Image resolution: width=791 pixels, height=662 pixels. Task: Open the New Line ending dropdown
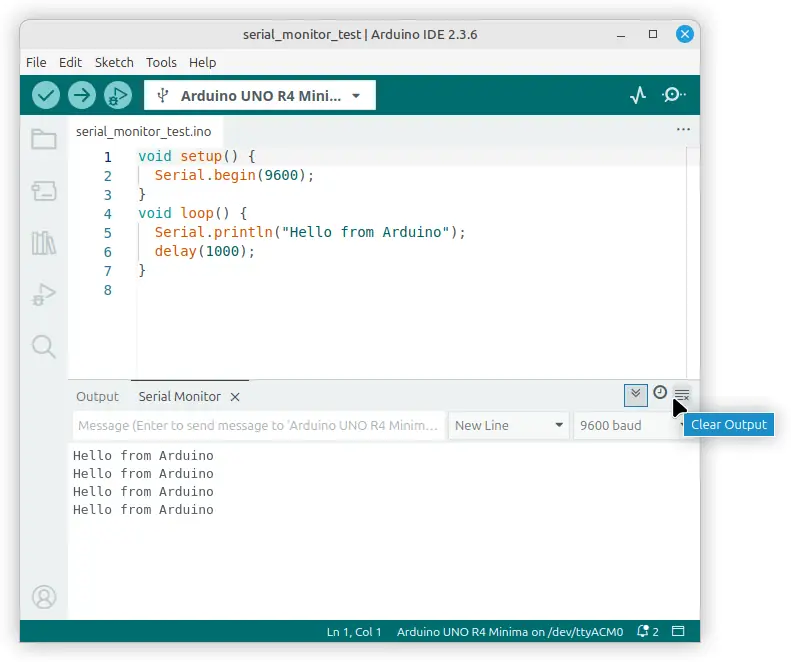coord(508,425)
